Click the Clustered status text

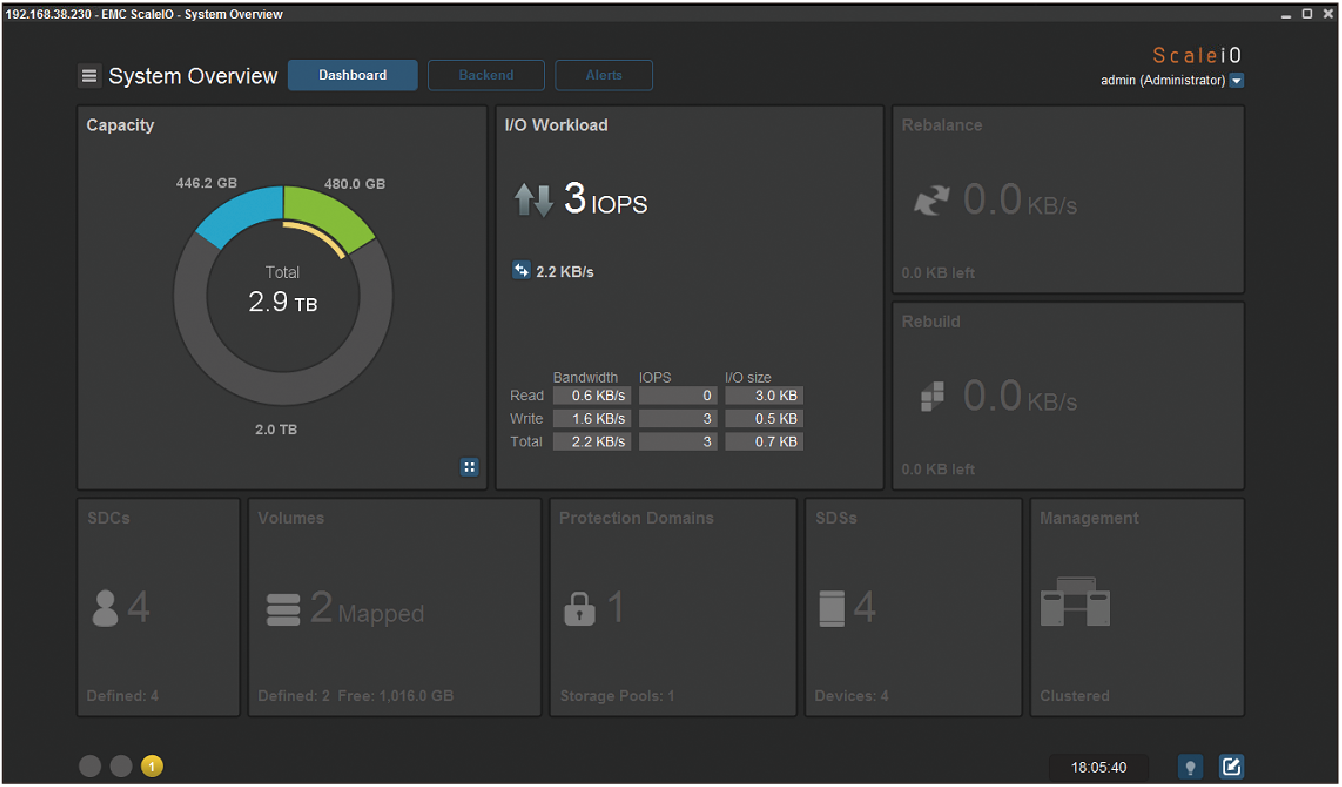coord(1075,696)
